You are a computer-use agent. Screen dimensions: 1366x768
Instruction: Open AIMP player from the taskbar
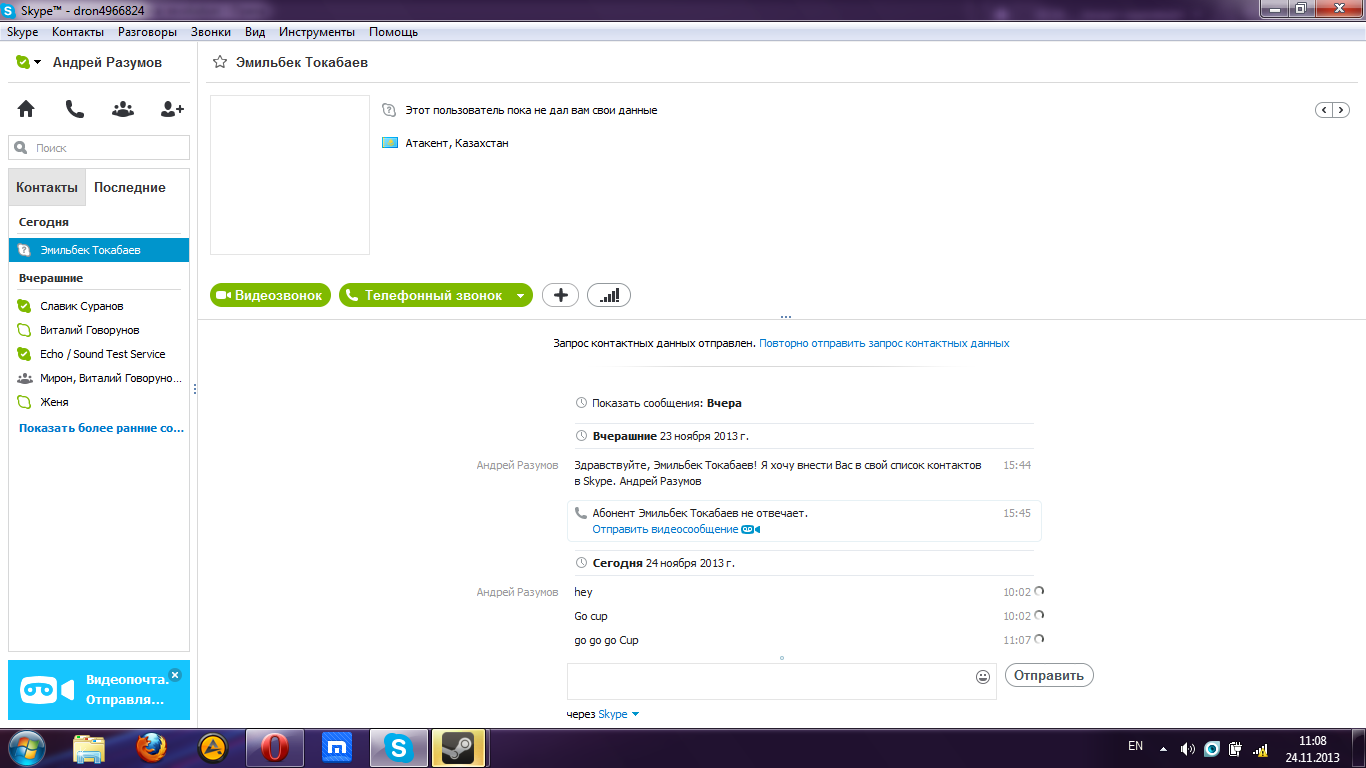213,747
